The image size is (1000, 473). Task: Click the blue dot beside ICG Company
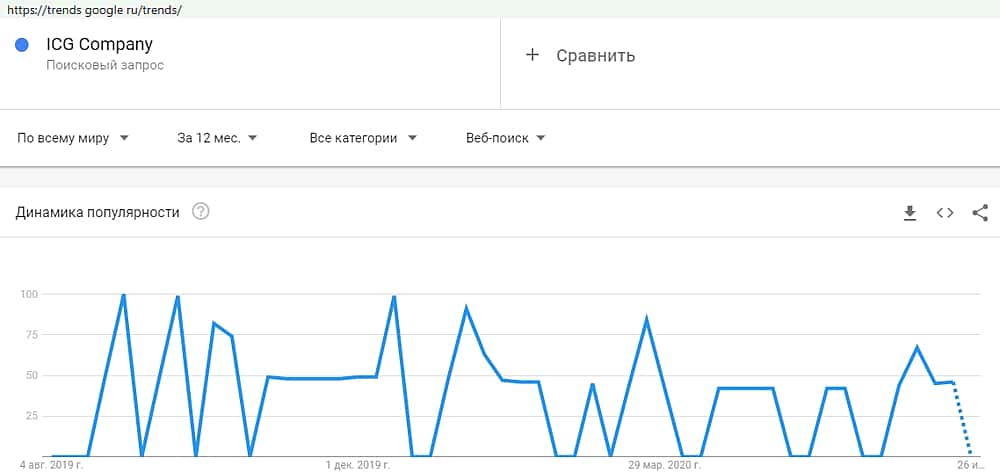(x=22, y=44)
